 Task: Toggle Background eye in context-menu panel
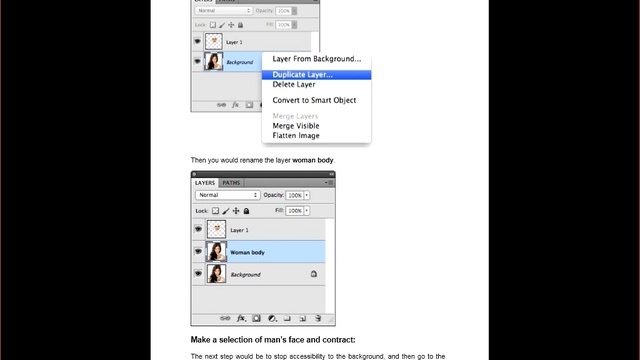point(198,61)
